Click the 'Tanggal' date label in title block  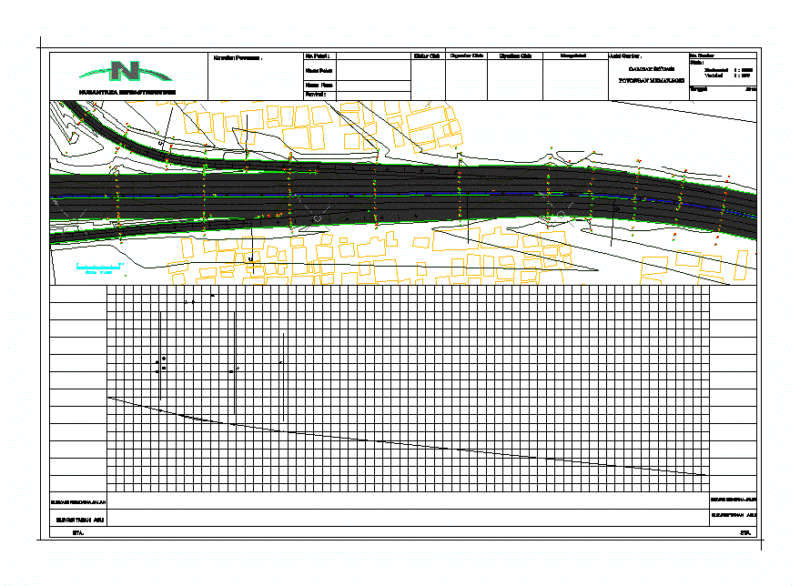click(x=698, y=89)
